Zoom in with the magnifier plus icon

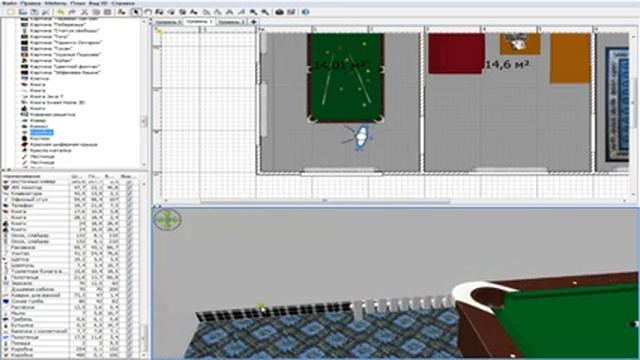pos(253,12)
